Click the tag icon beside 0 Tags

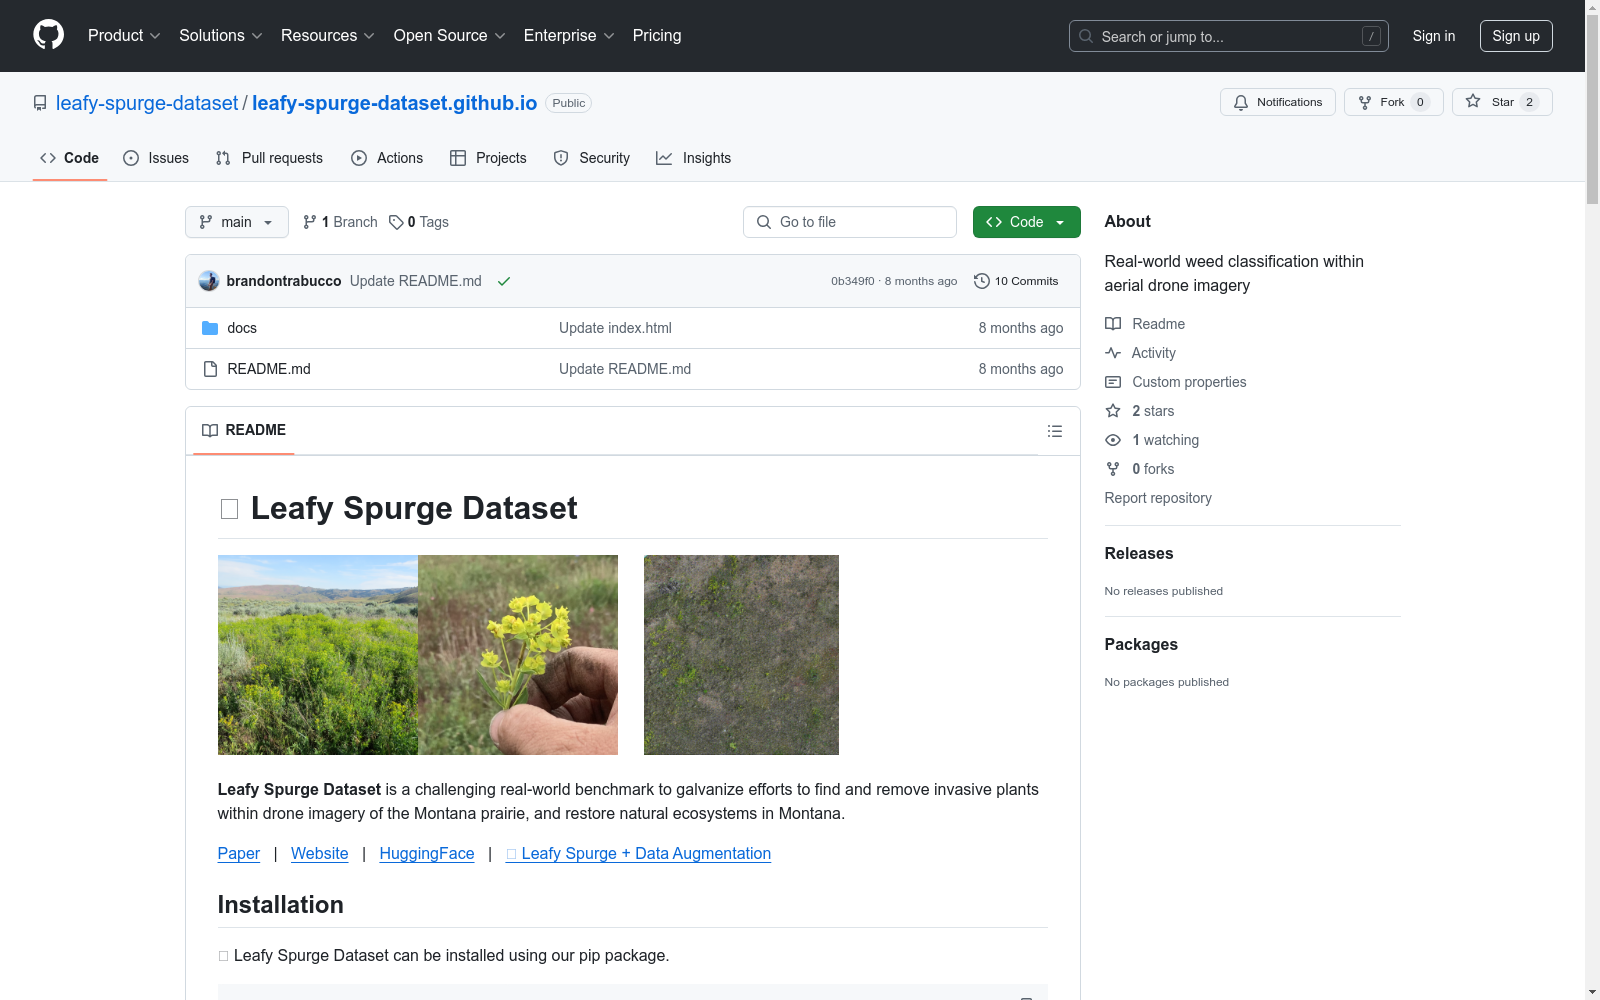click(x=396, y=222)
